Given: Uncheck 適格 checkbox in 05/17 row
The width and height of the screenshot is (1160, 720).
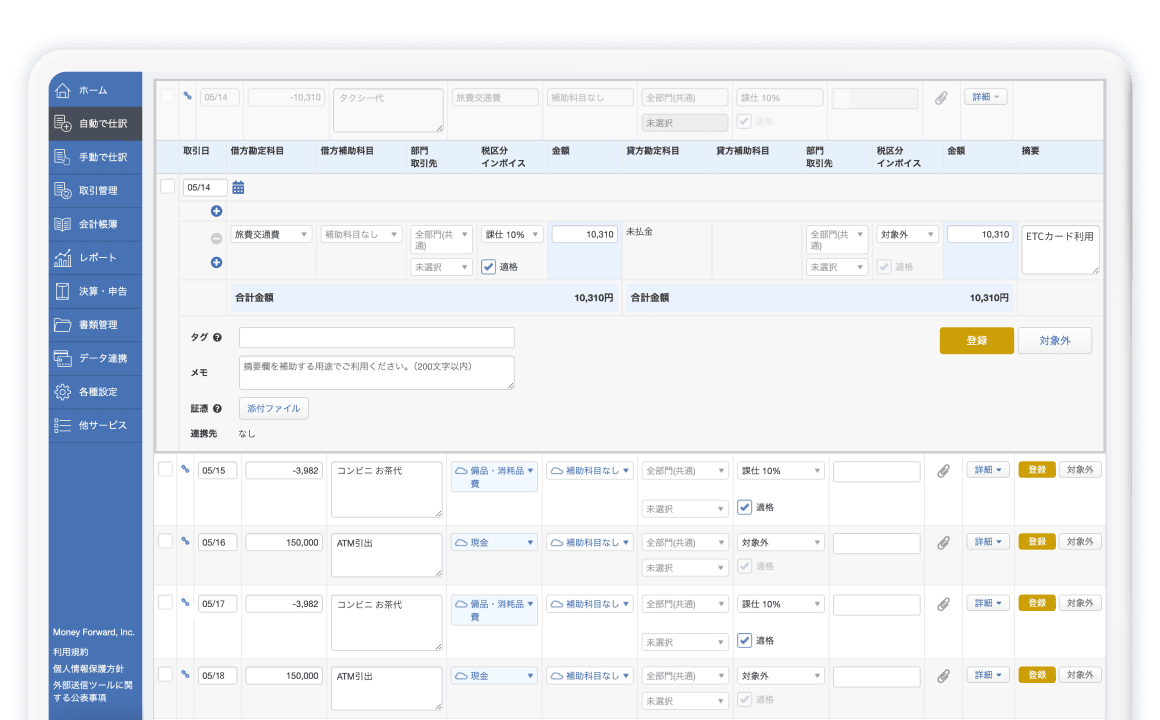Looking at the screenshot, I should coord(744,640).
